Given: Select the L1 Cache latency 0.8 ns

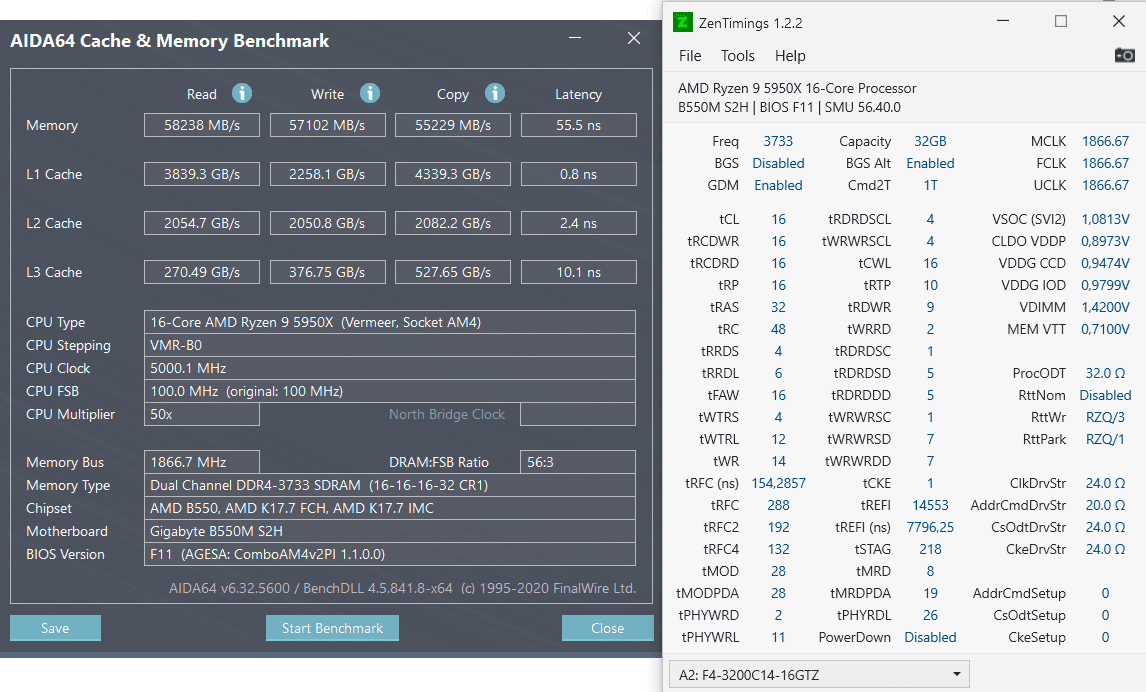Looking at the screenshot, I should tap(578, 174).
